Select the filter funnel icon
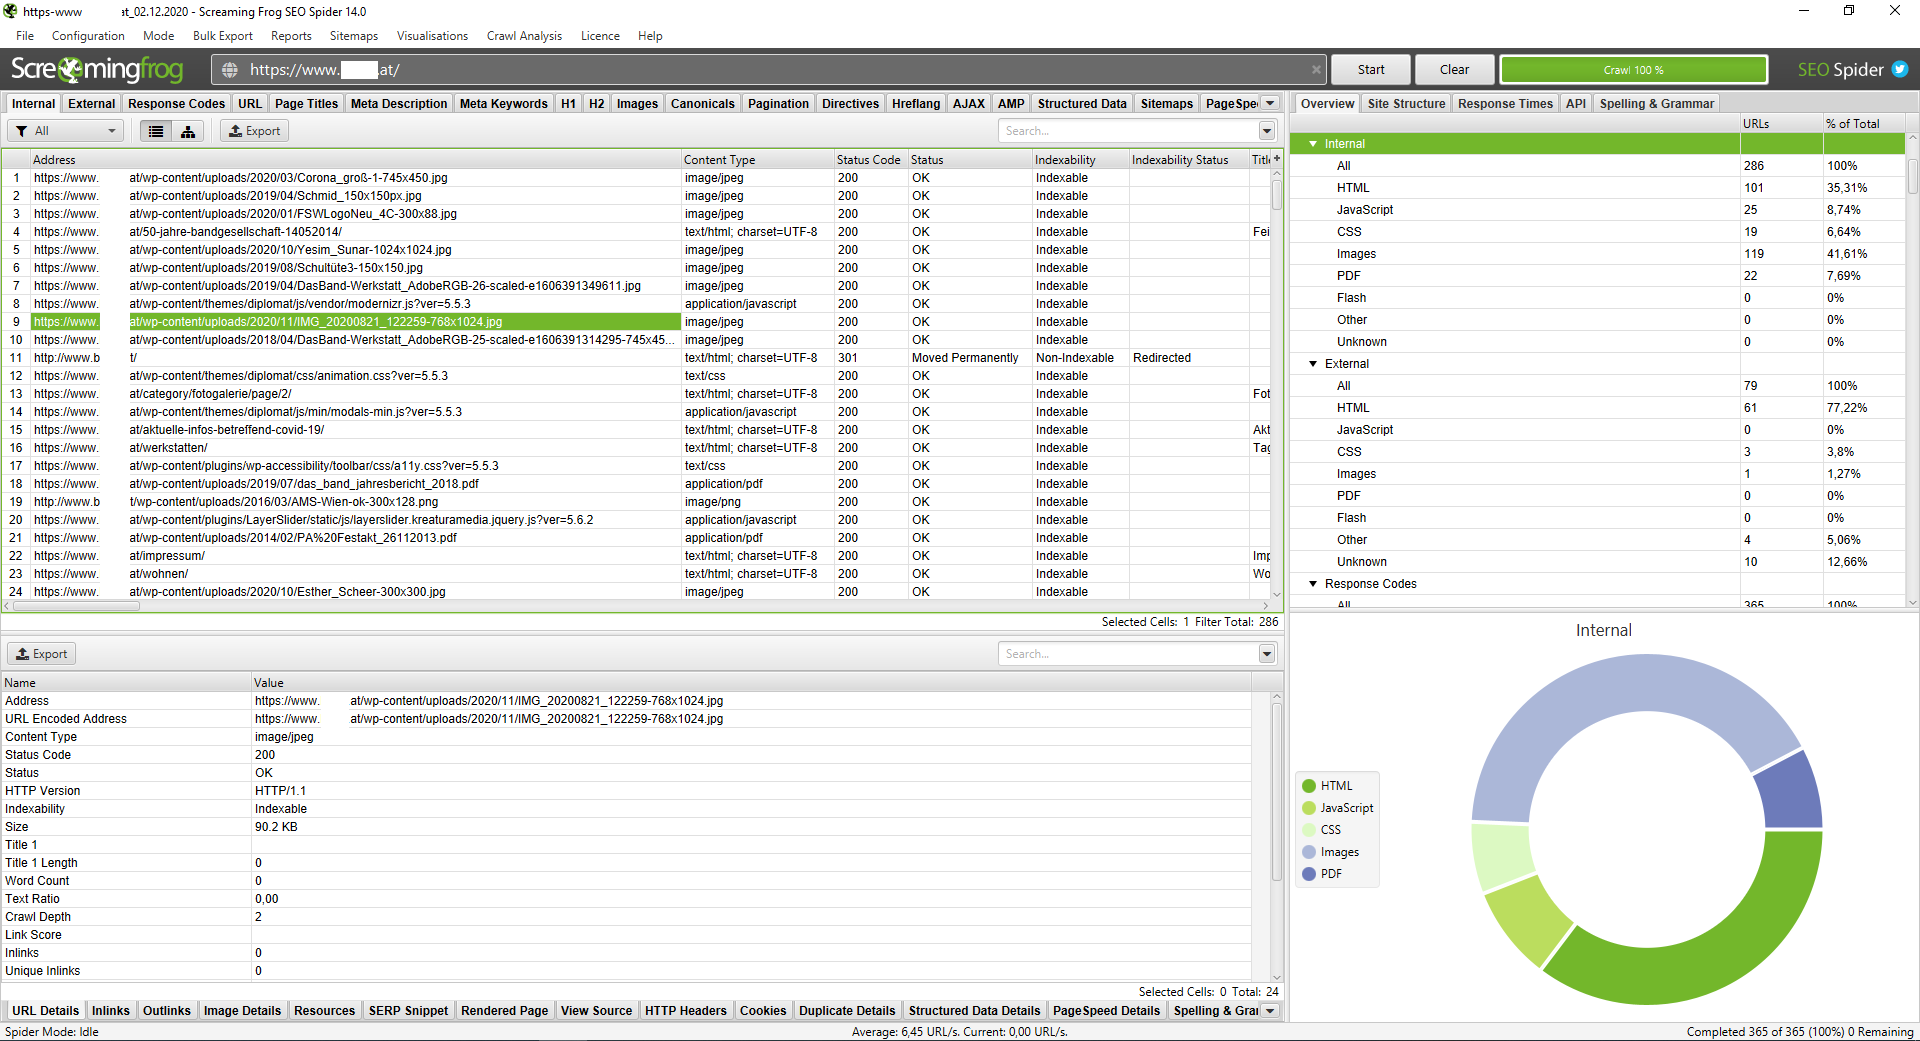Screen dimensions: 1920x1041 (21, 130)
